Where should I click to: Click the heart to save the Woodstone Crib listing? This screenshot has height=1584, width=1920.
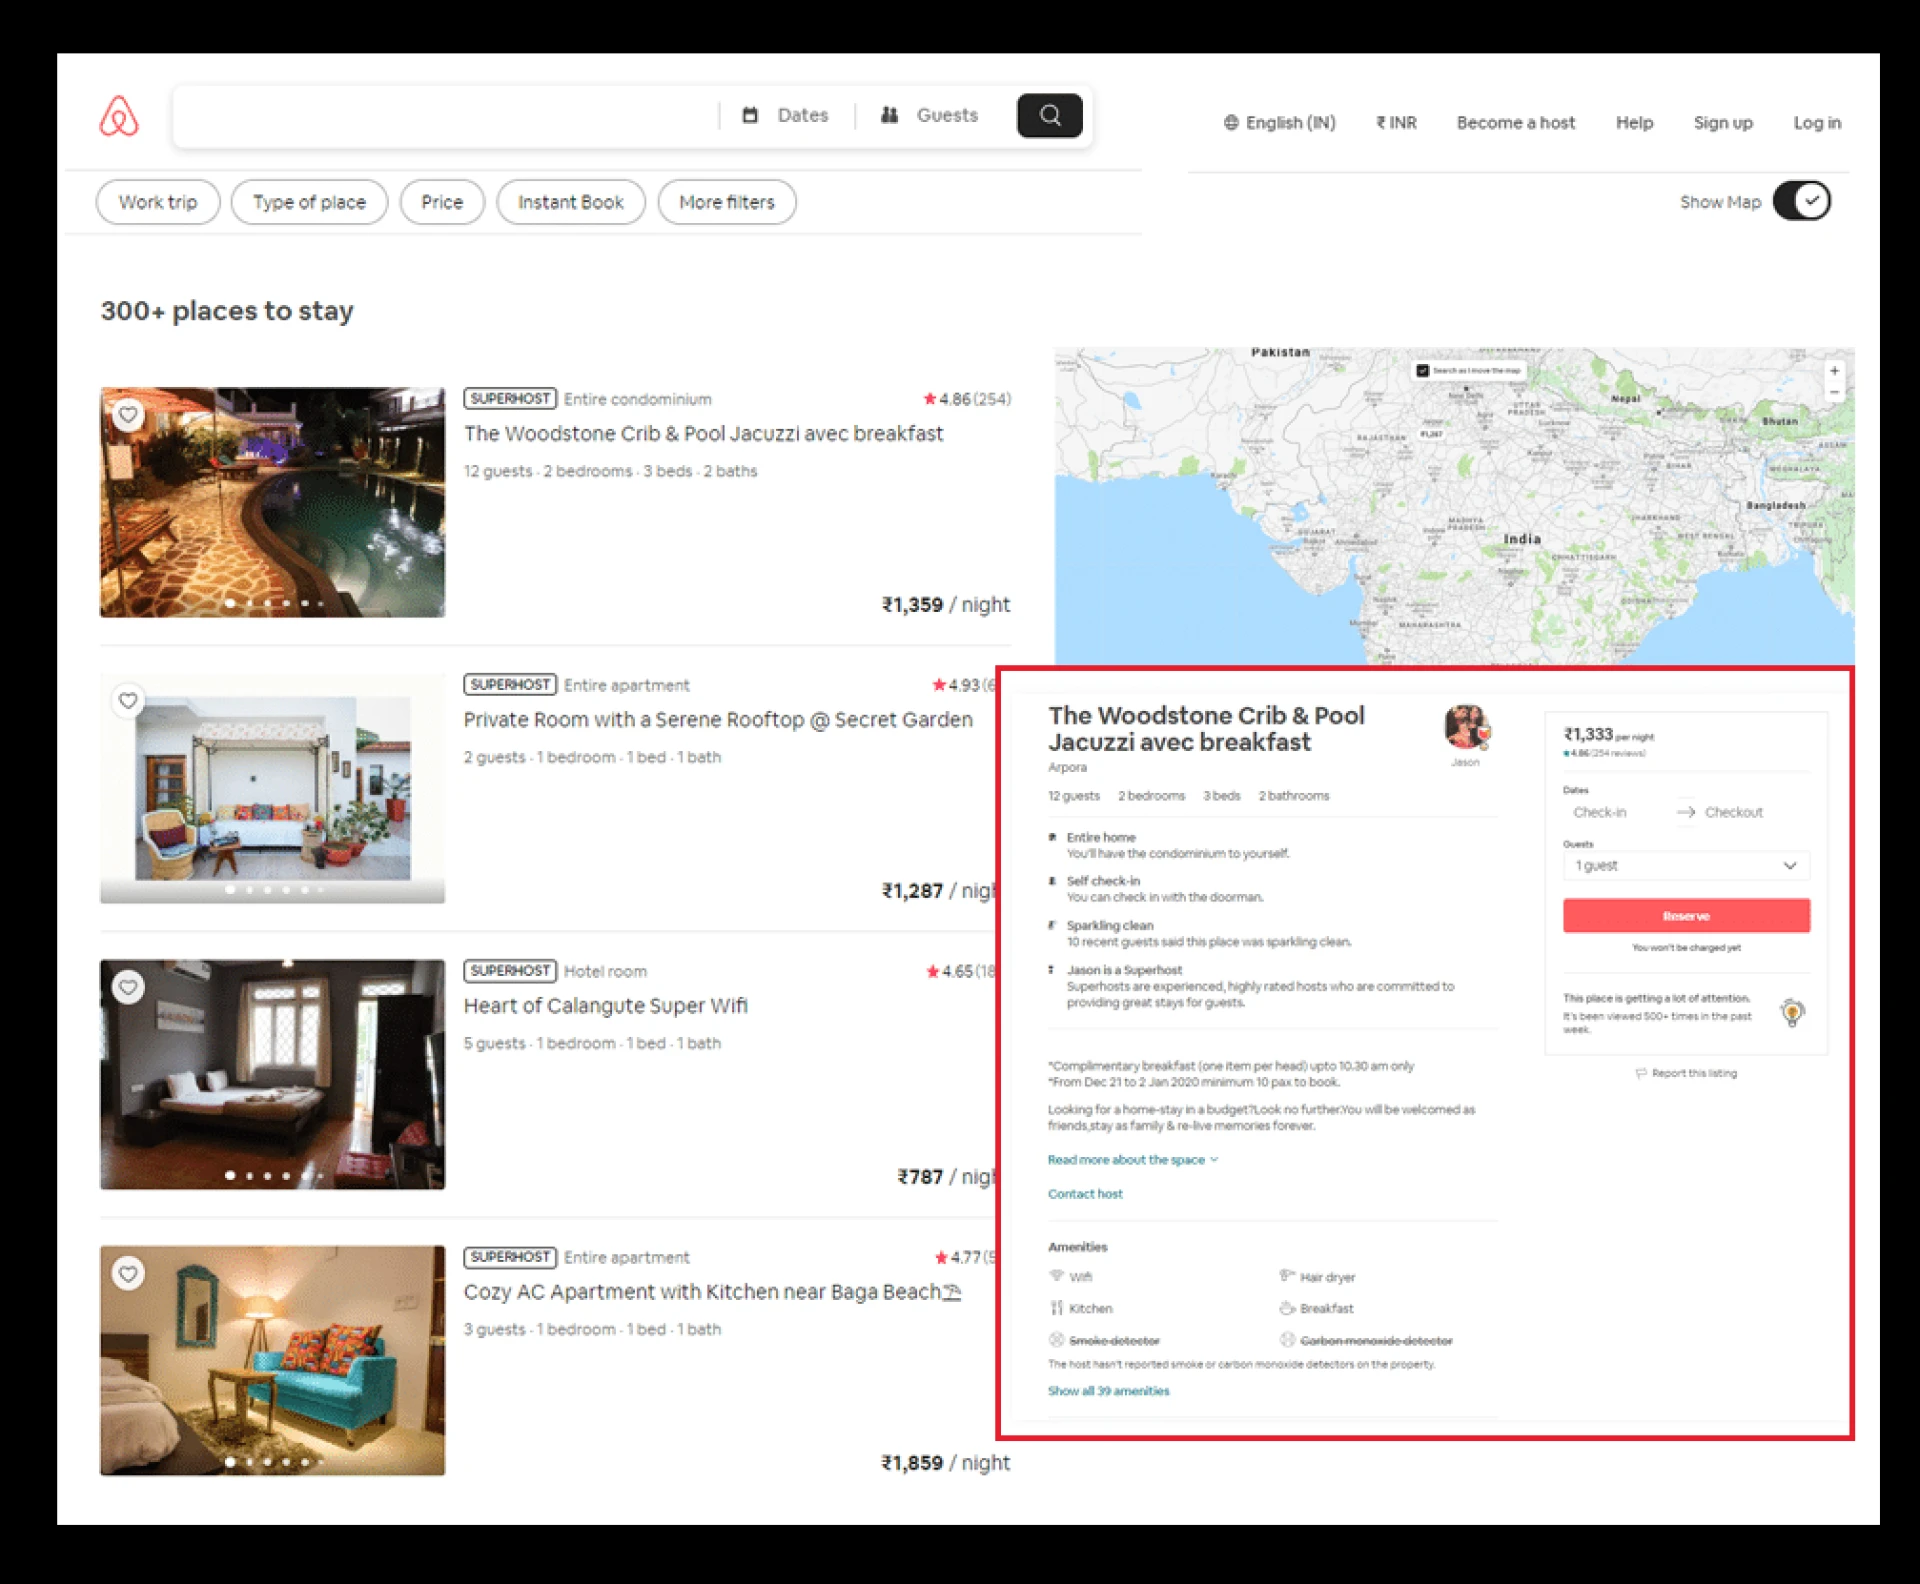coord(128,415)
